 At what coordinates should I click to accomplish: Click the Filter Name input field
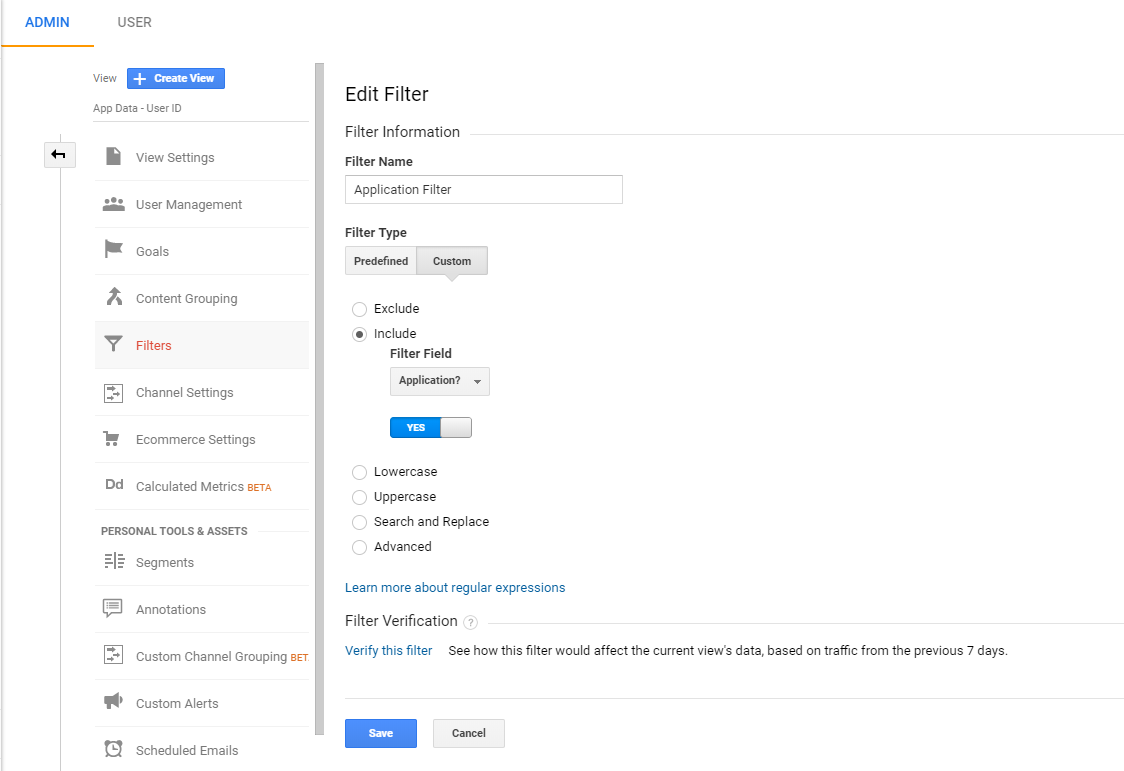tap(483, 189)
